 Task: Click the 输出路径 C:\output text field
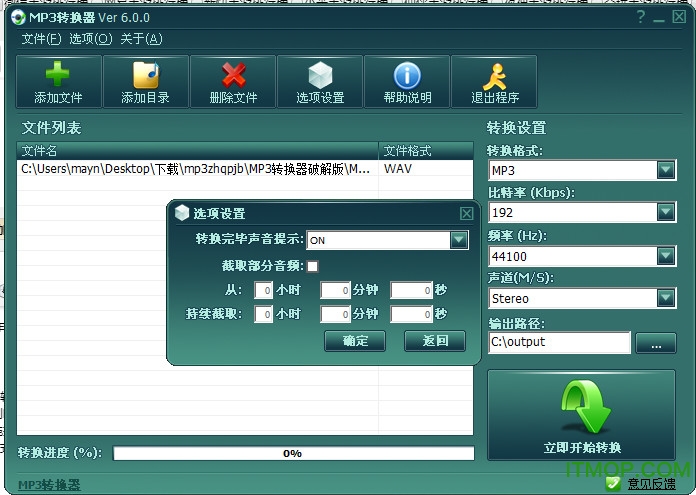(559, 342)
